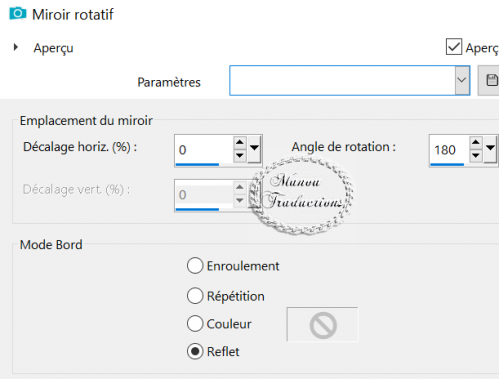Click the disabled Couleur color swatch
The height and width of the screenshot is (379, 499).
pyautogui.click(x=322, y=324)
